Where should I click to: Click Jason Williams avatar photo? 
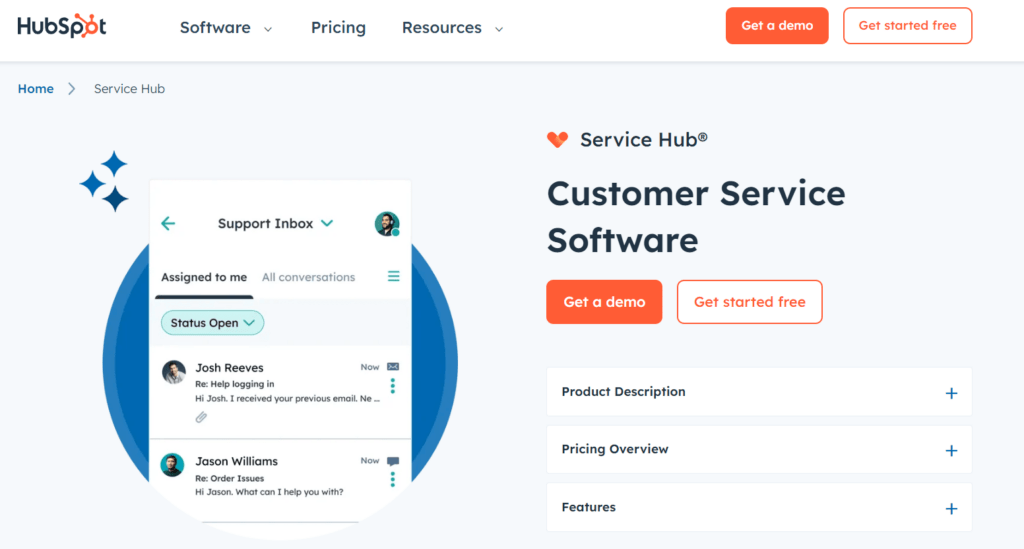click(x=172, y=465)
